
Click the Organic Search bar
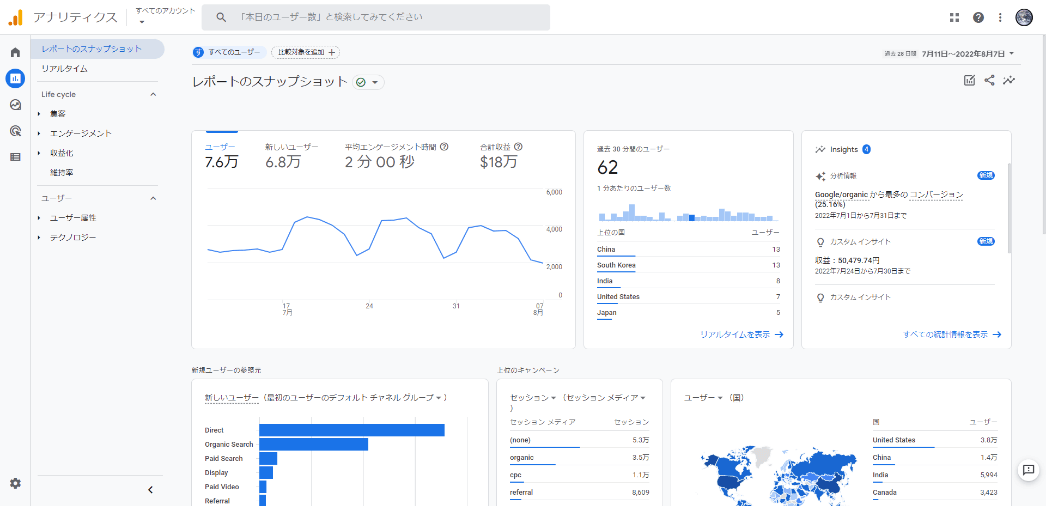[314, 444]
